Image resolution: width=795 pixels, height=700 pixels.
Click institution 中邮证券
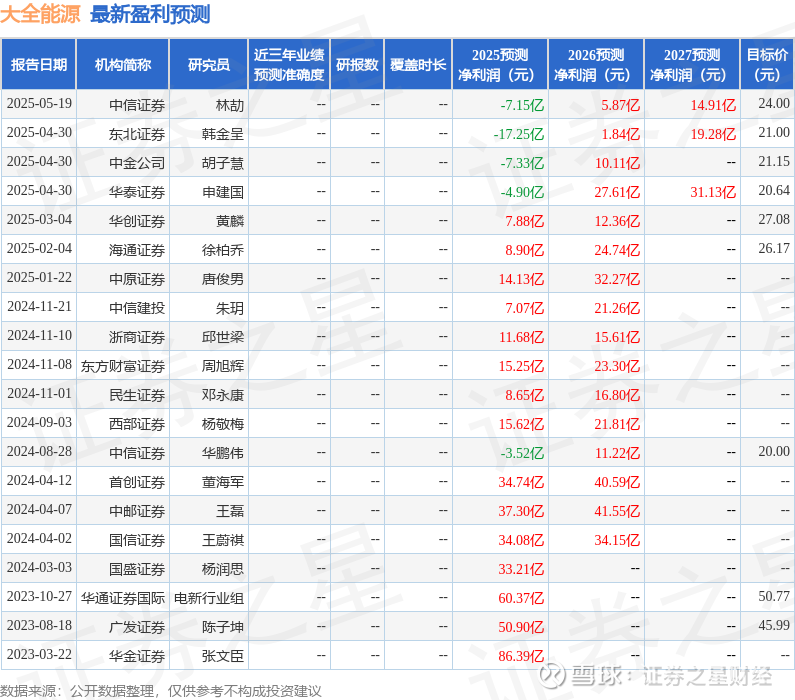[137, 511]
